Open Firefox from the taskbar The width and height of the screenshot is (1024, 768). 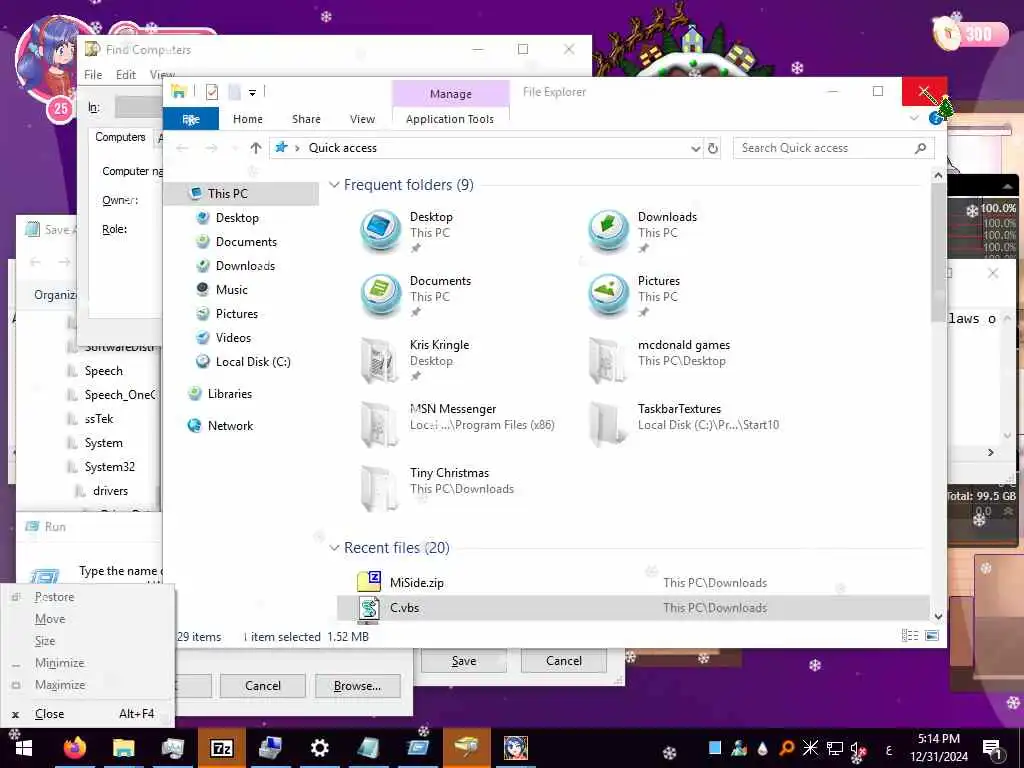pyautogui.click(x=75, y=748)
